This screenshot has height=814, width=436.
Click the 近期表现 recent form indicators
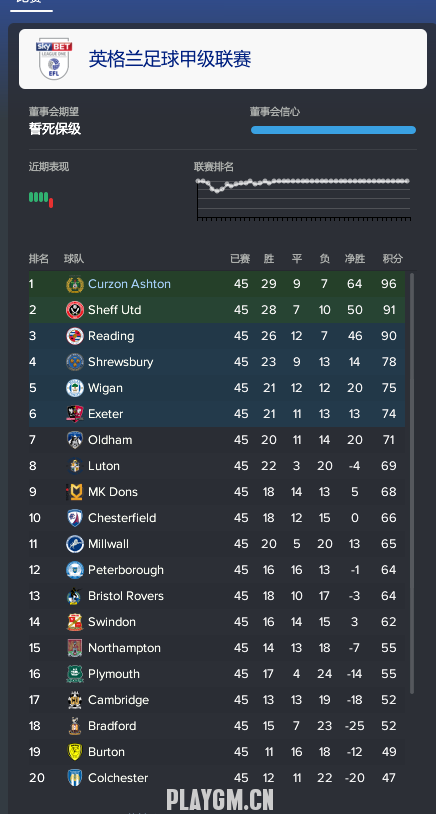click(41, 199)
